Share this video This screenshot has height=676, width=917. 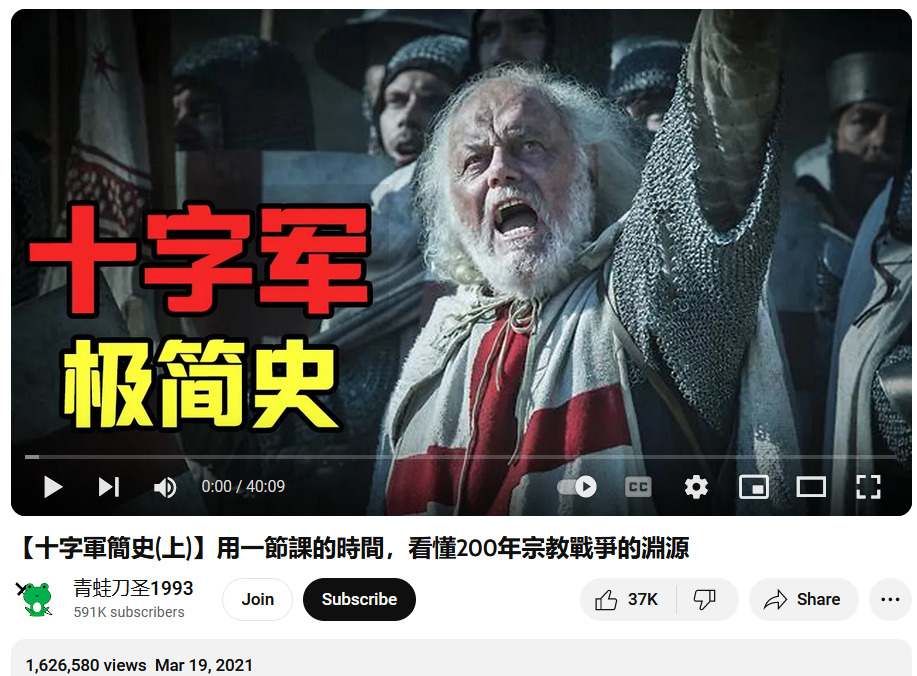coord(804,599)
